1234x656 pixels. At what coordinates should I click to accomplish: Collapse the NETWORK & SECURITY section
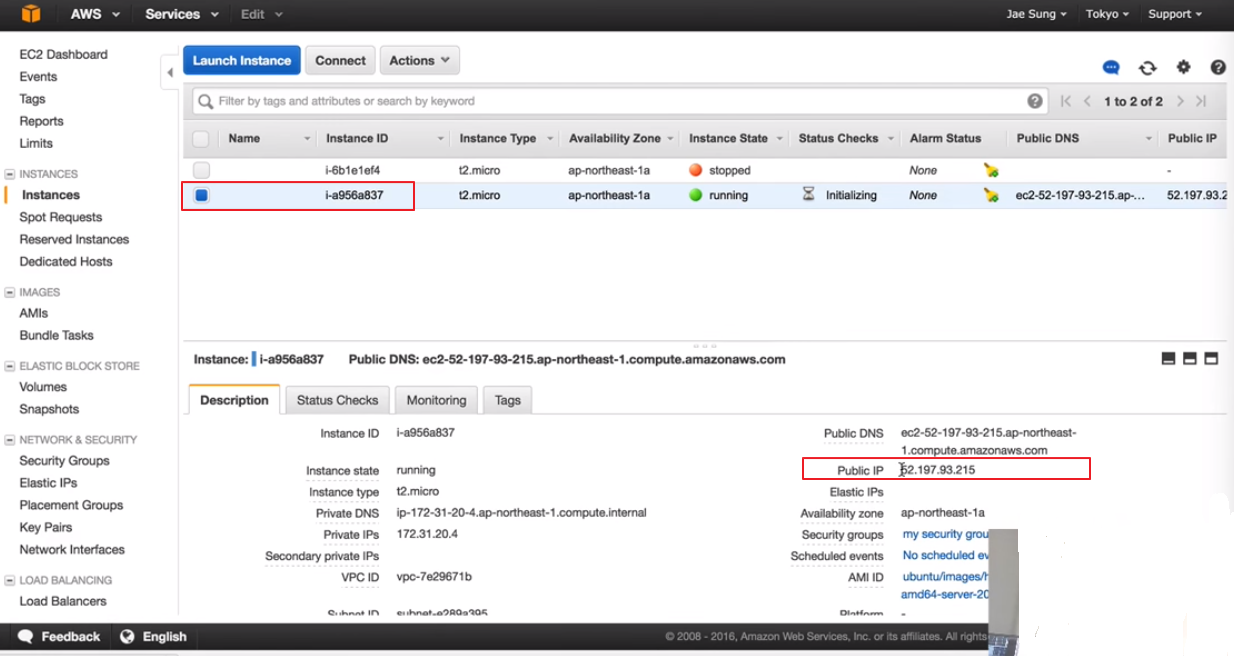tap(10, 440)
